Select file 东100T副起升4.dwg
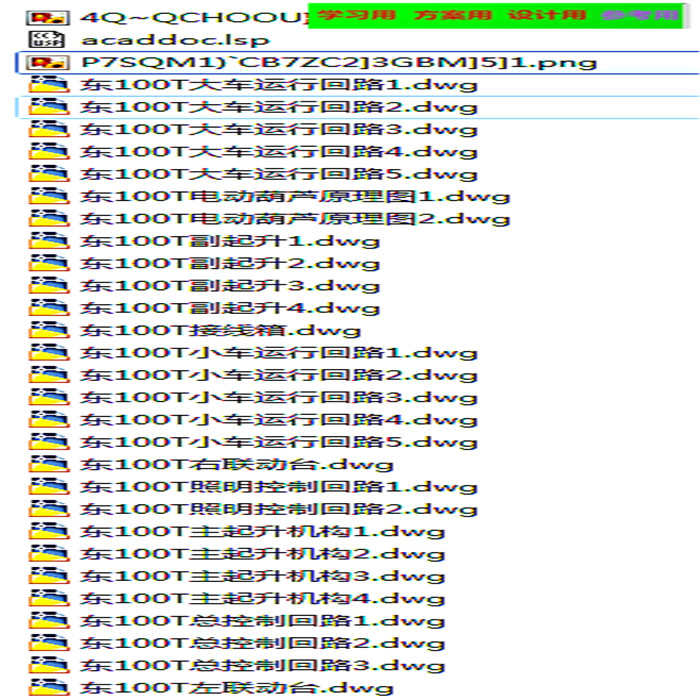Viewport: 700px width, 700px height. point(229,308)
